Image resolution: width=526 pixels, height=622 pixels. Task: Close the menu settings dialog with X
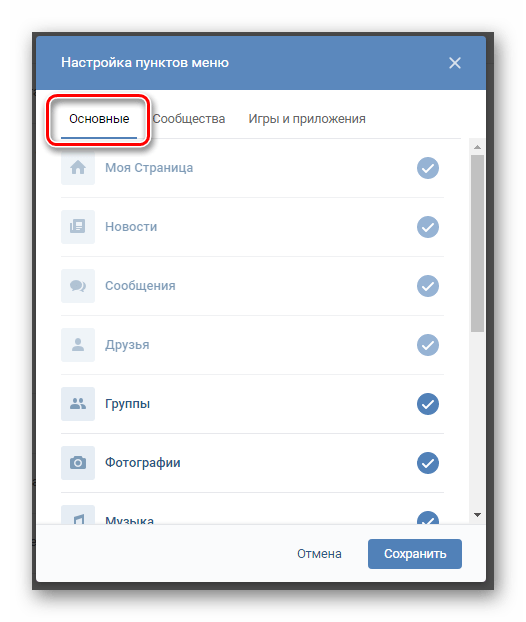[x=455, y=63]
